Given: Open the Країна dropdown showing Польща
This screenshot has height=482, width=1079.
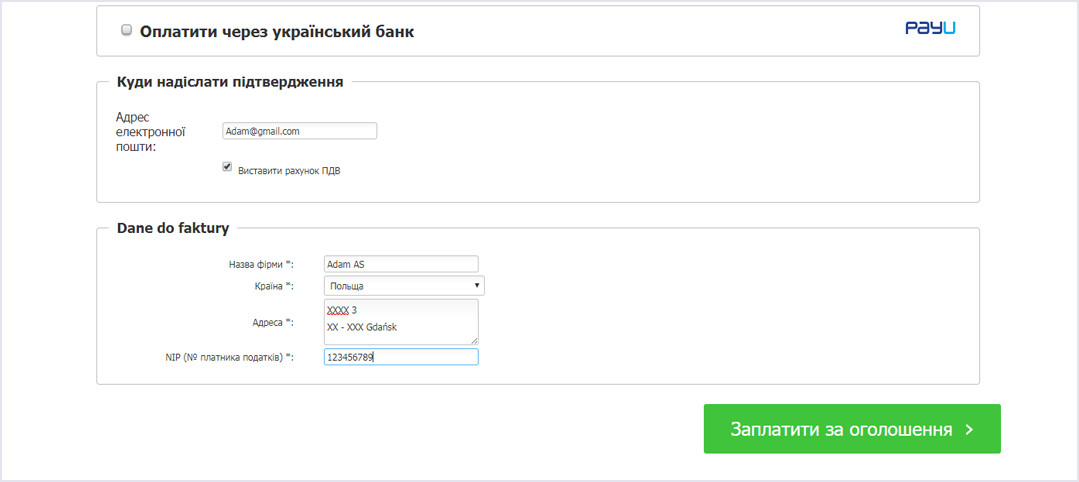Looking at the screenshot, I should 404,286.
